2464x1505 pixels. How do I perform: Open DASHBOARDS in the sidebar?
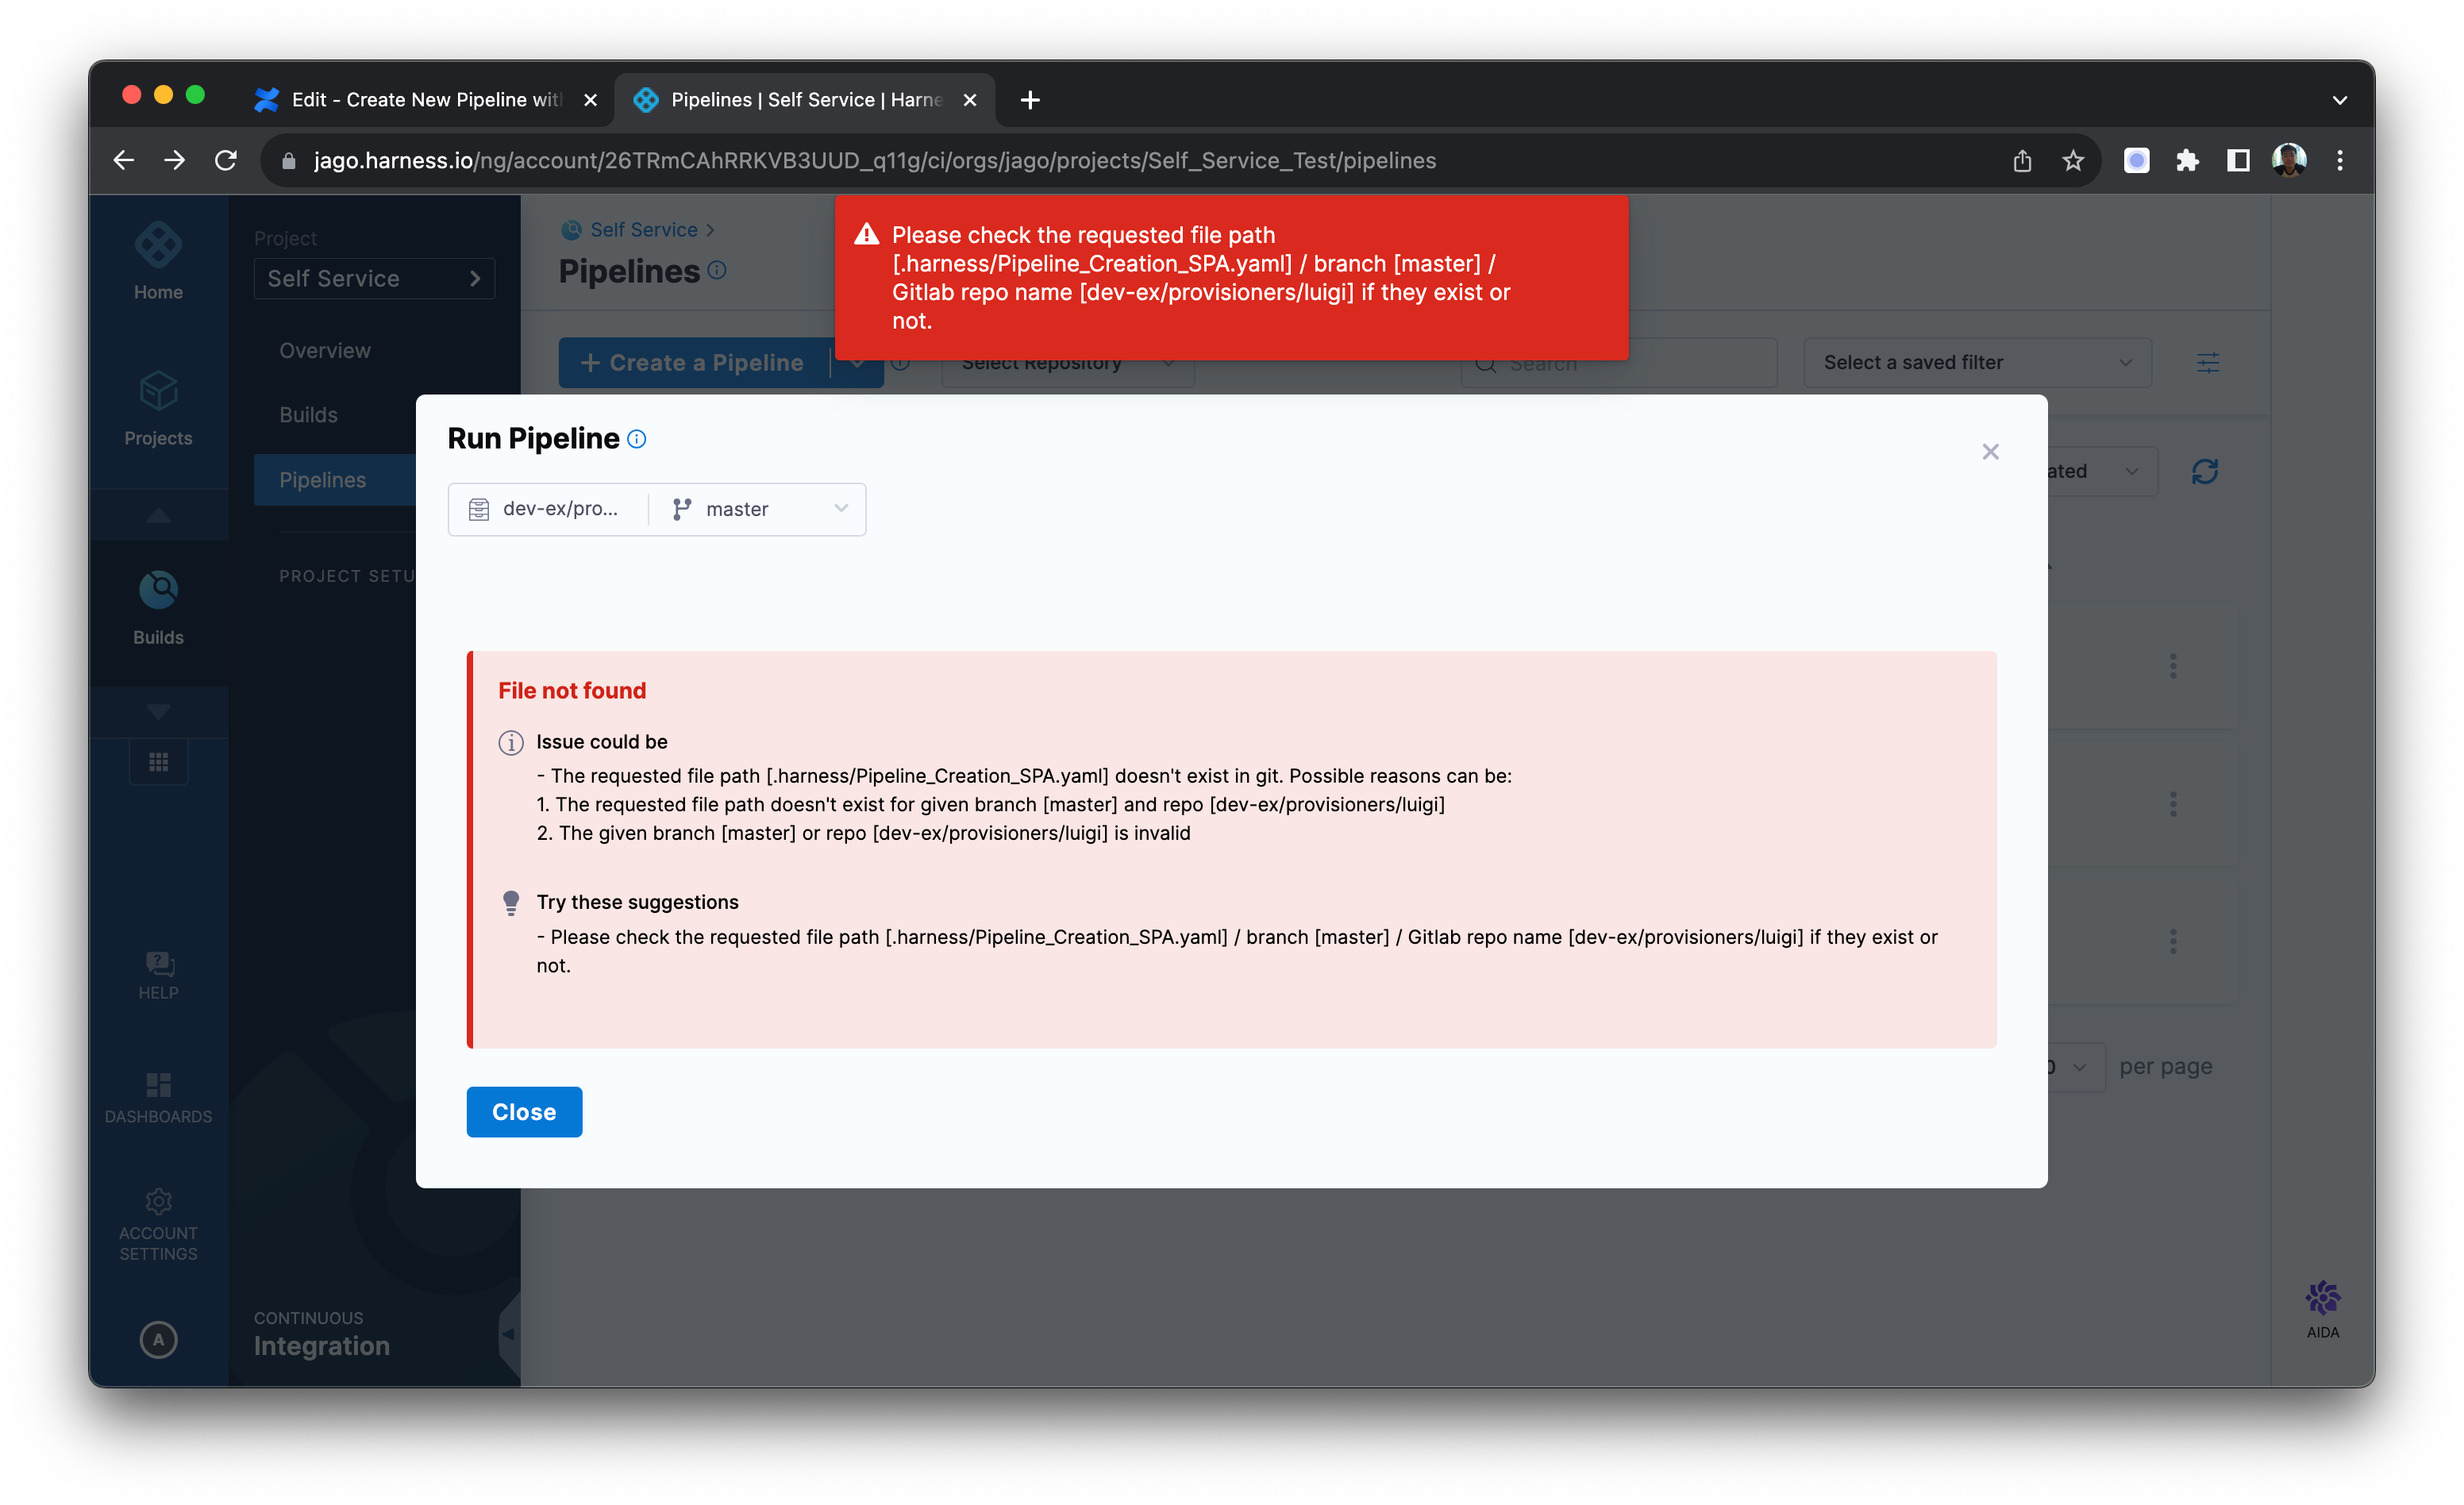pos(158,1098)
